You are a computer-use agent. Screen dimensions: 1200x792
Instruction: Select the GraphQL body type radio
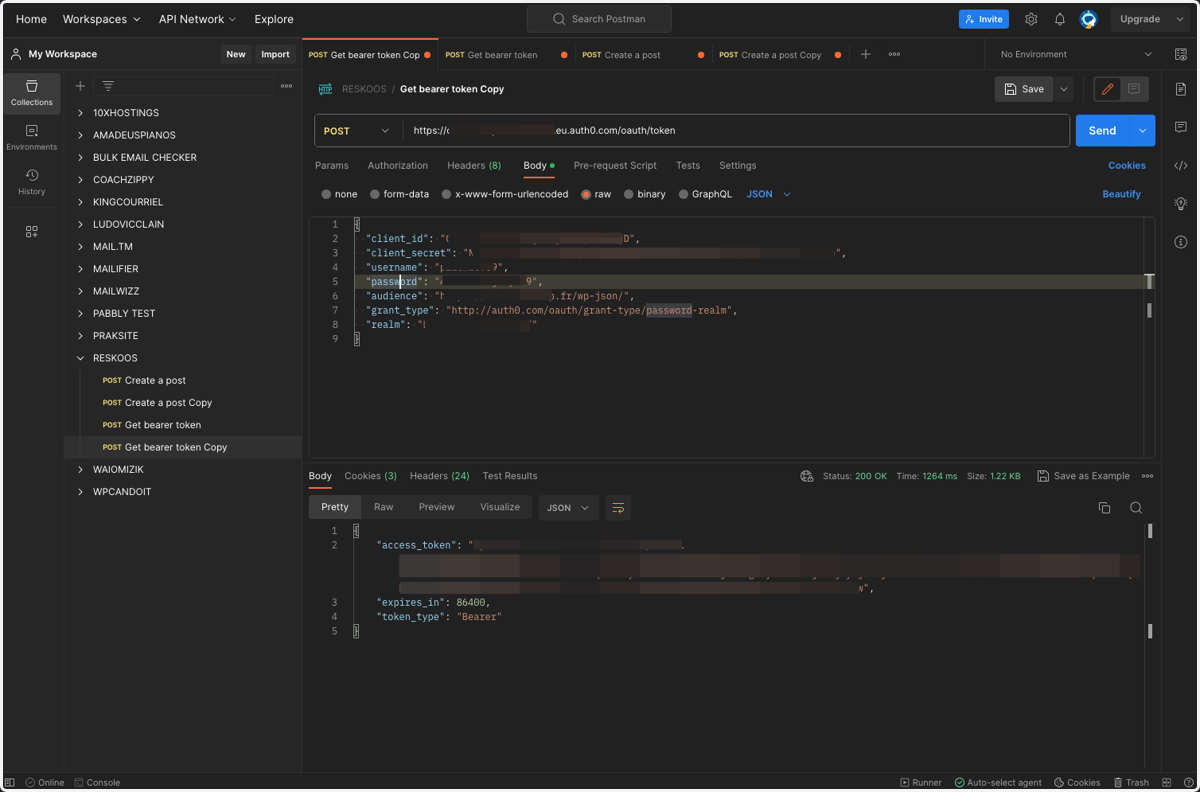(684, 195)
